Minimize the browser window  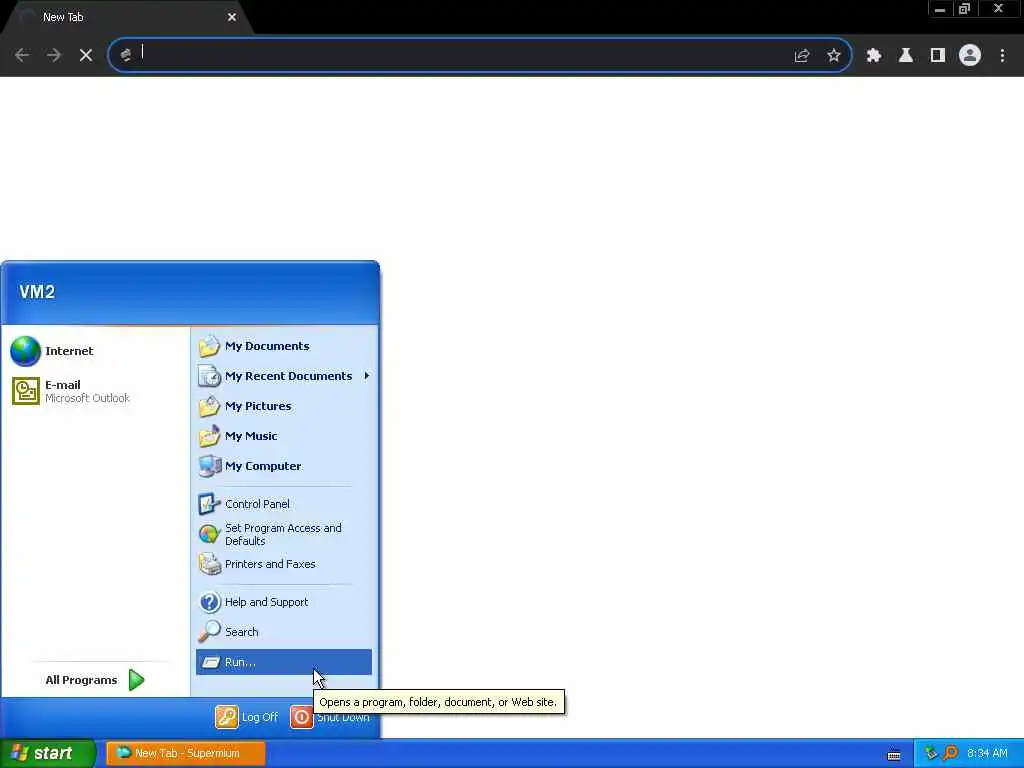pos(940,9)
